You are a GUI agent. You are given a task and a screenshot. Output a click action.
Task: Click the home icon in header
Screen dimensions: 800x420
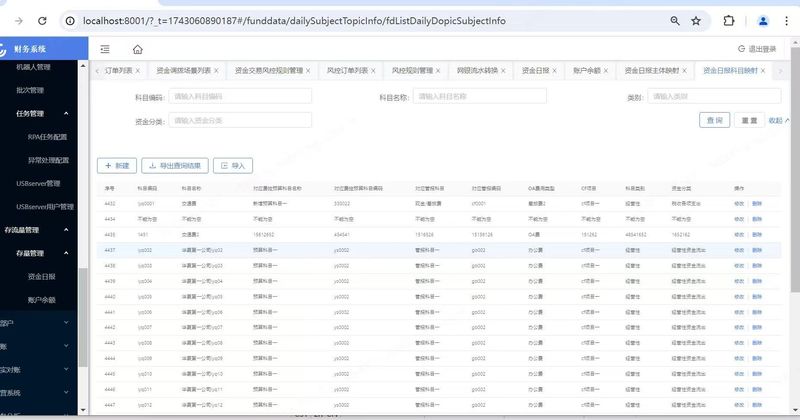pos(137,50)
